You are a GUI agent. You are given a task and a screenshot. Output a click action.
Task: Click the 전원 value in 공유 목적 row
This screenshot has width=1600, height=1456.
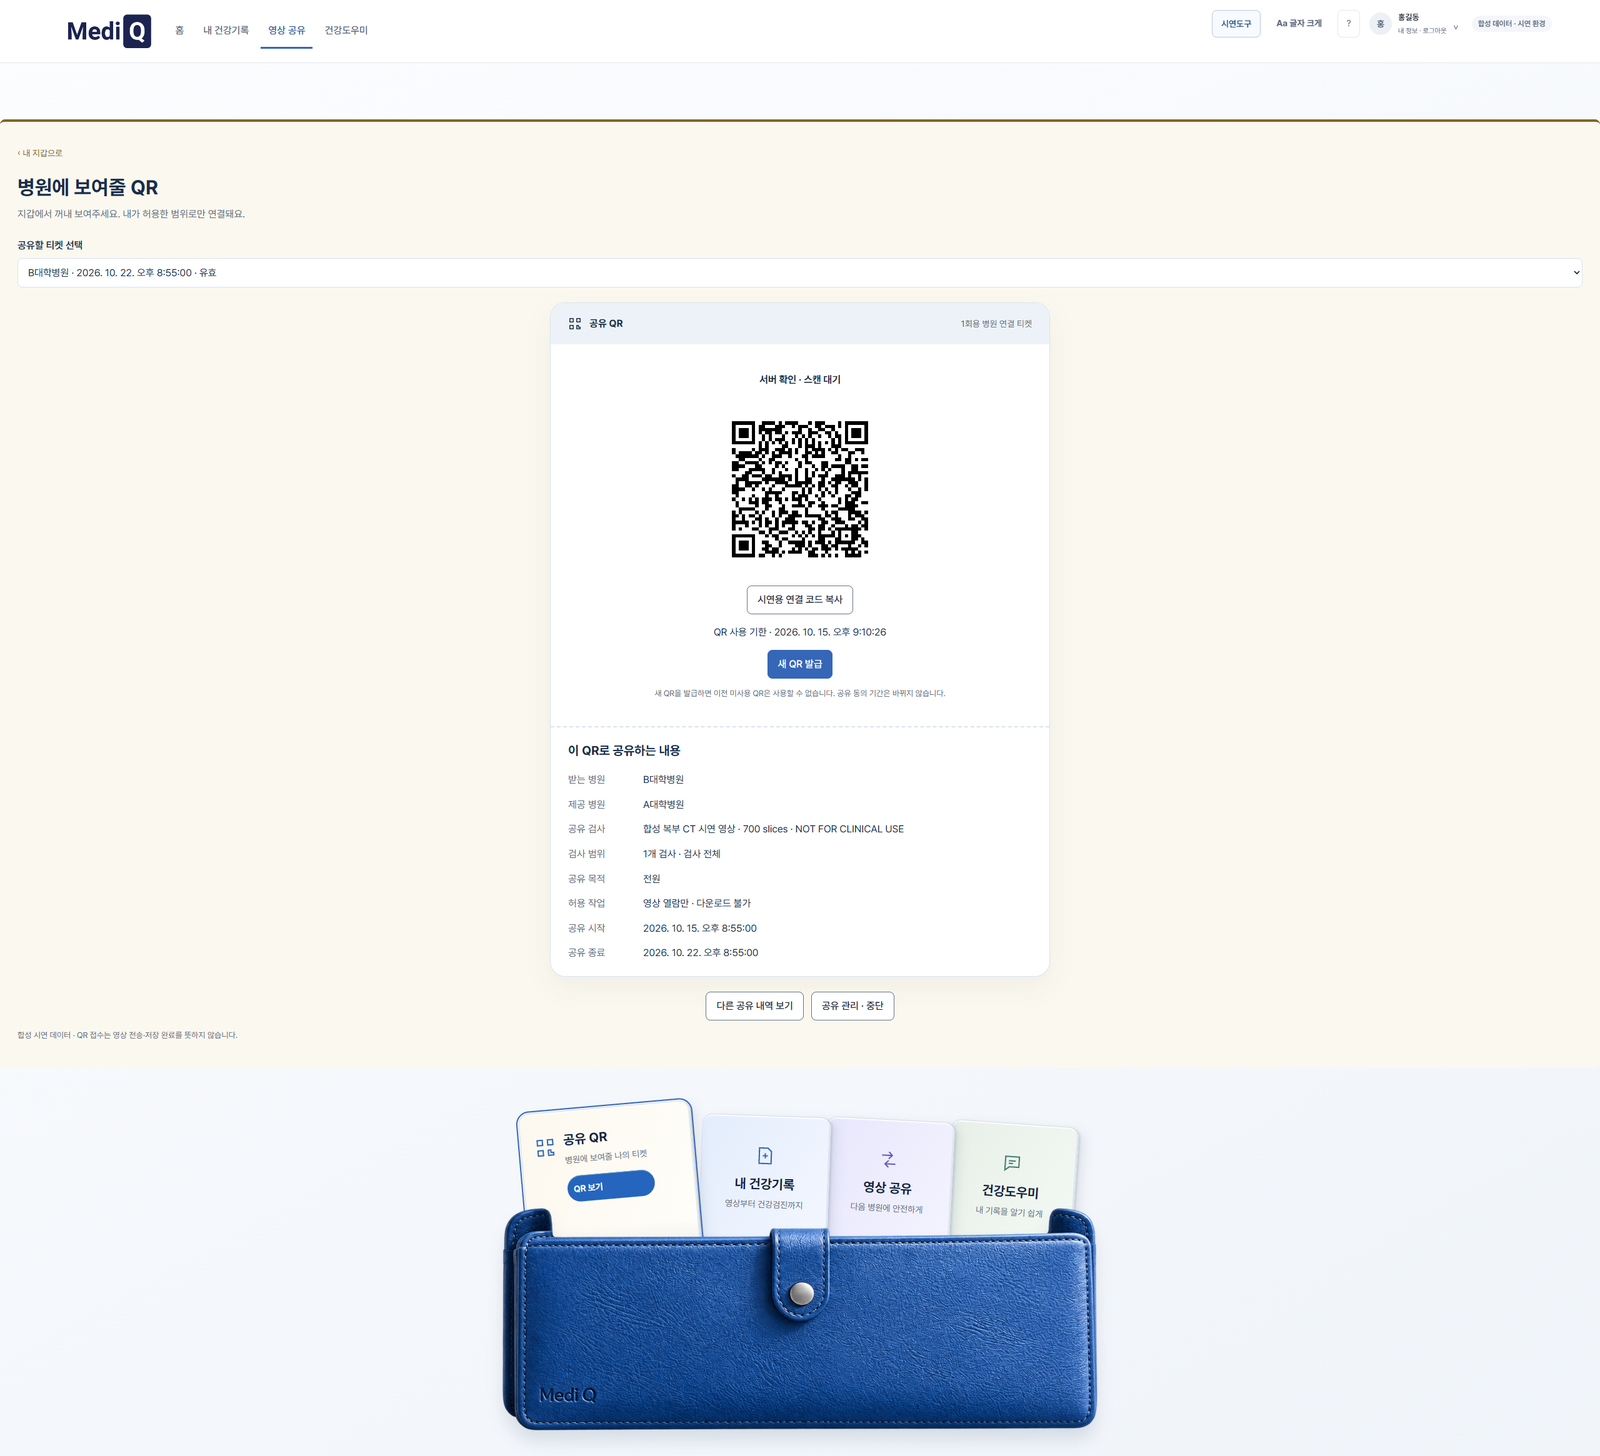651,879
